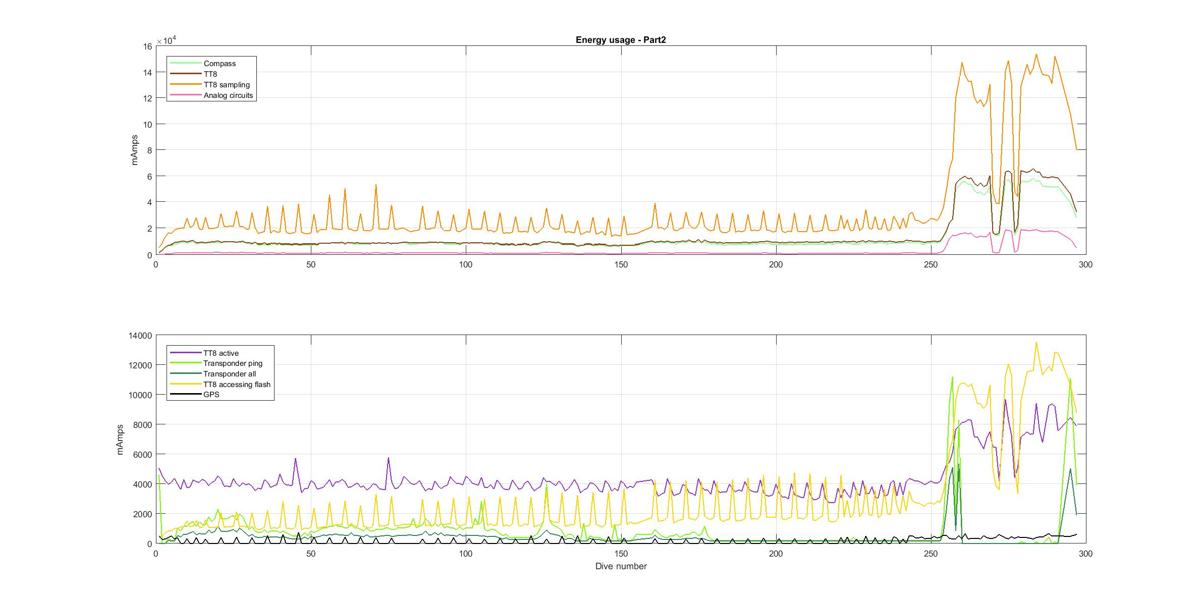The width and height of the screenshot is (1200, 611).
Task: Click the "12000" y-axis tick label
Action: click(x=139, y=365)
